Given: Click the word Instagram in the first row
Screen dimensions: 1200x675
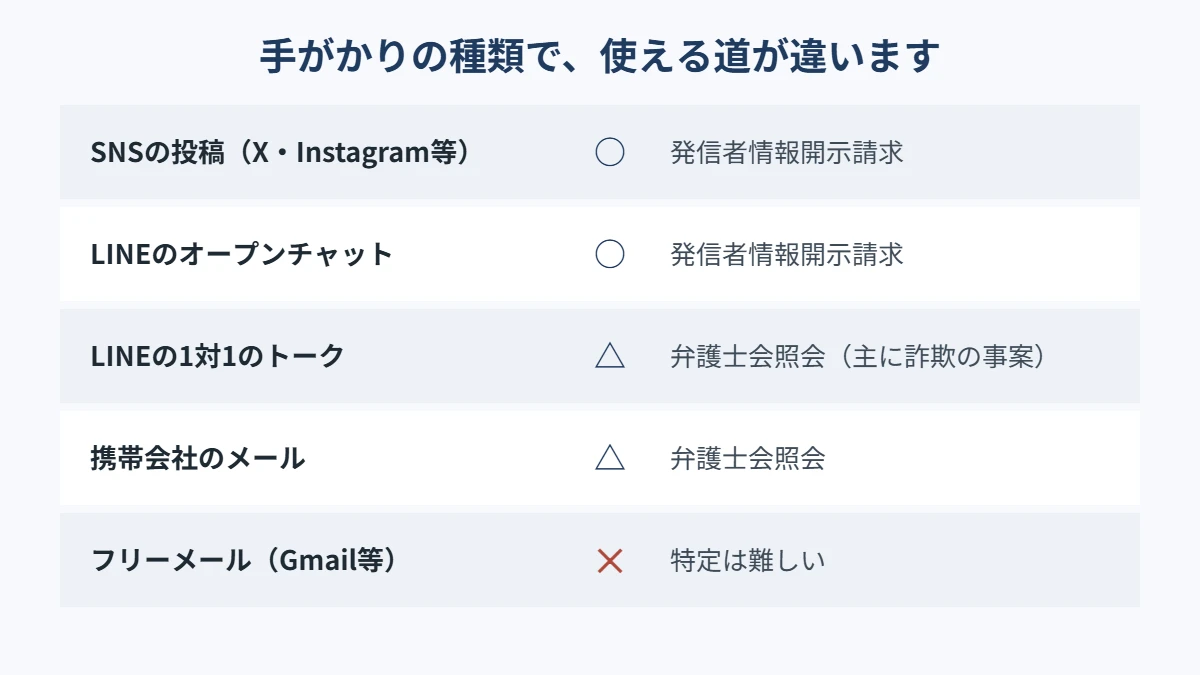Looking at the screenshot, I should coord(364,153).
